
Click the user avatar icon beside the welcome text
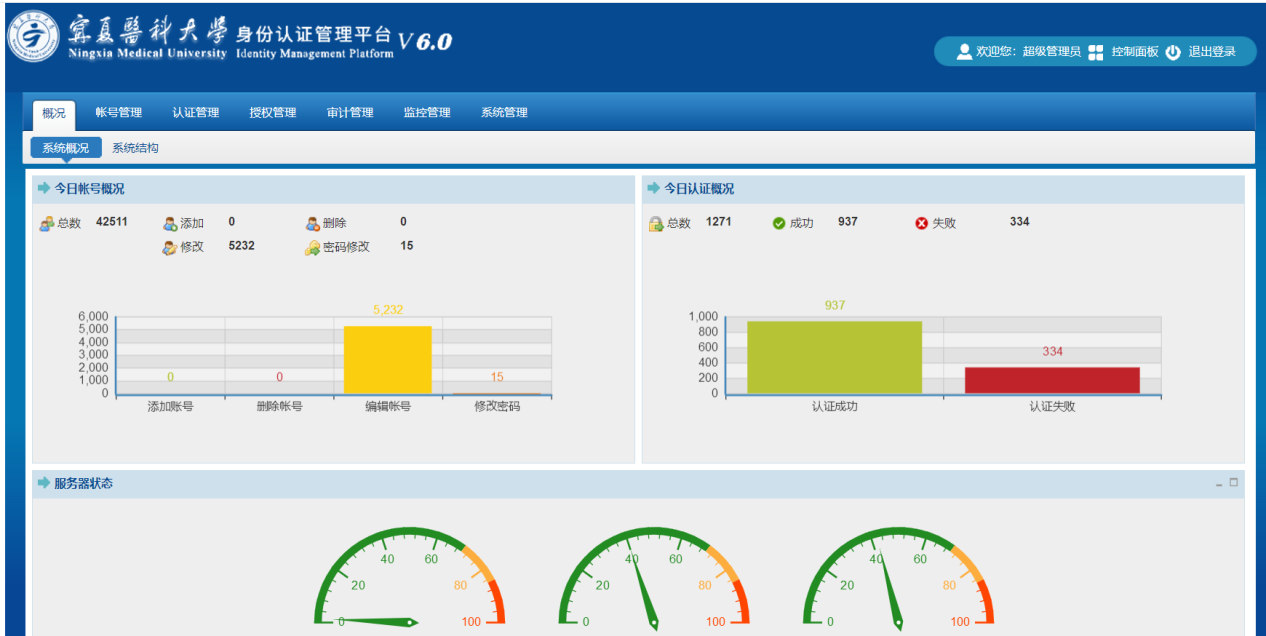click(x=964, y=52)
